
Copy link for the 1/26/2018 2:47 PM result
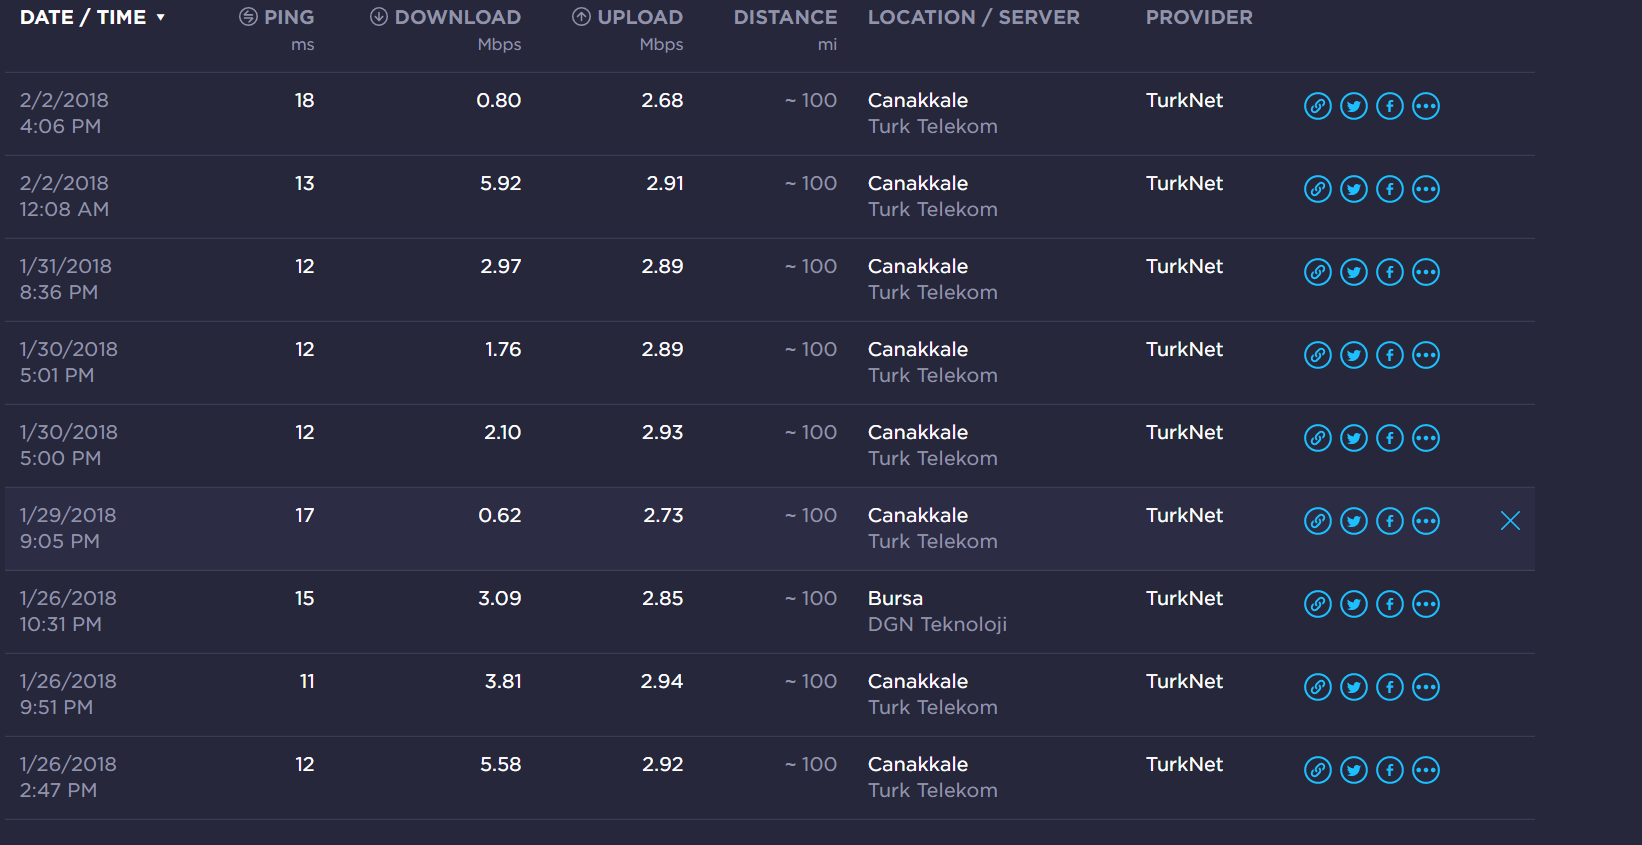click(1318, 770)
